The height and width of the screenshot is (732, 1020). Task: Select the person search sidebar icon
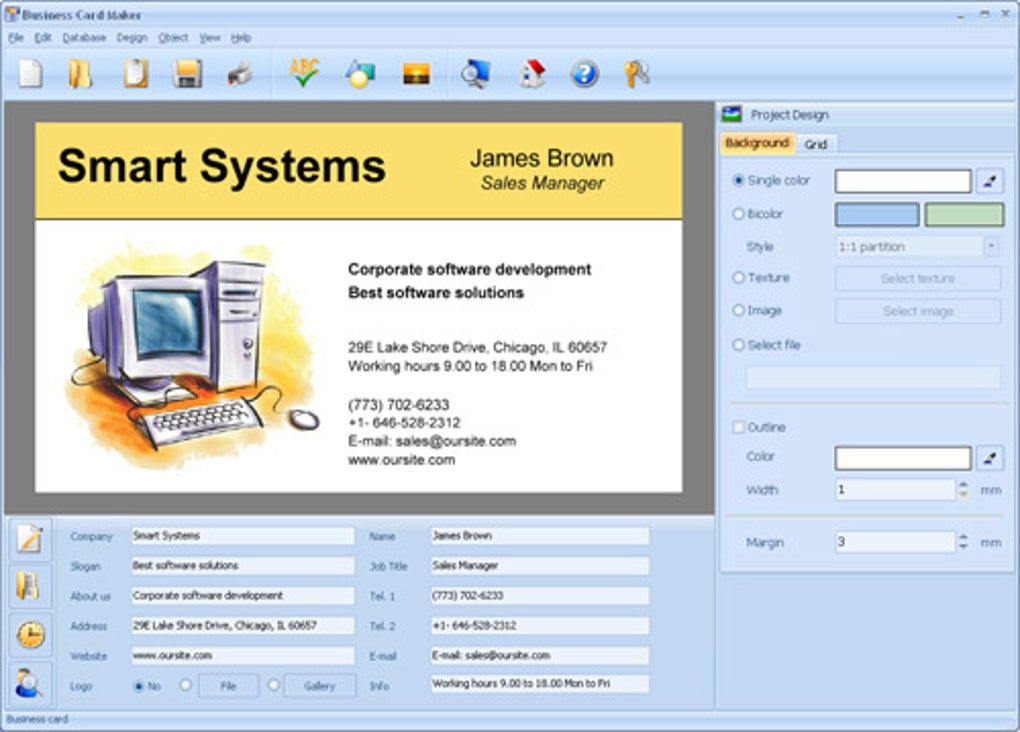(30, 683)
